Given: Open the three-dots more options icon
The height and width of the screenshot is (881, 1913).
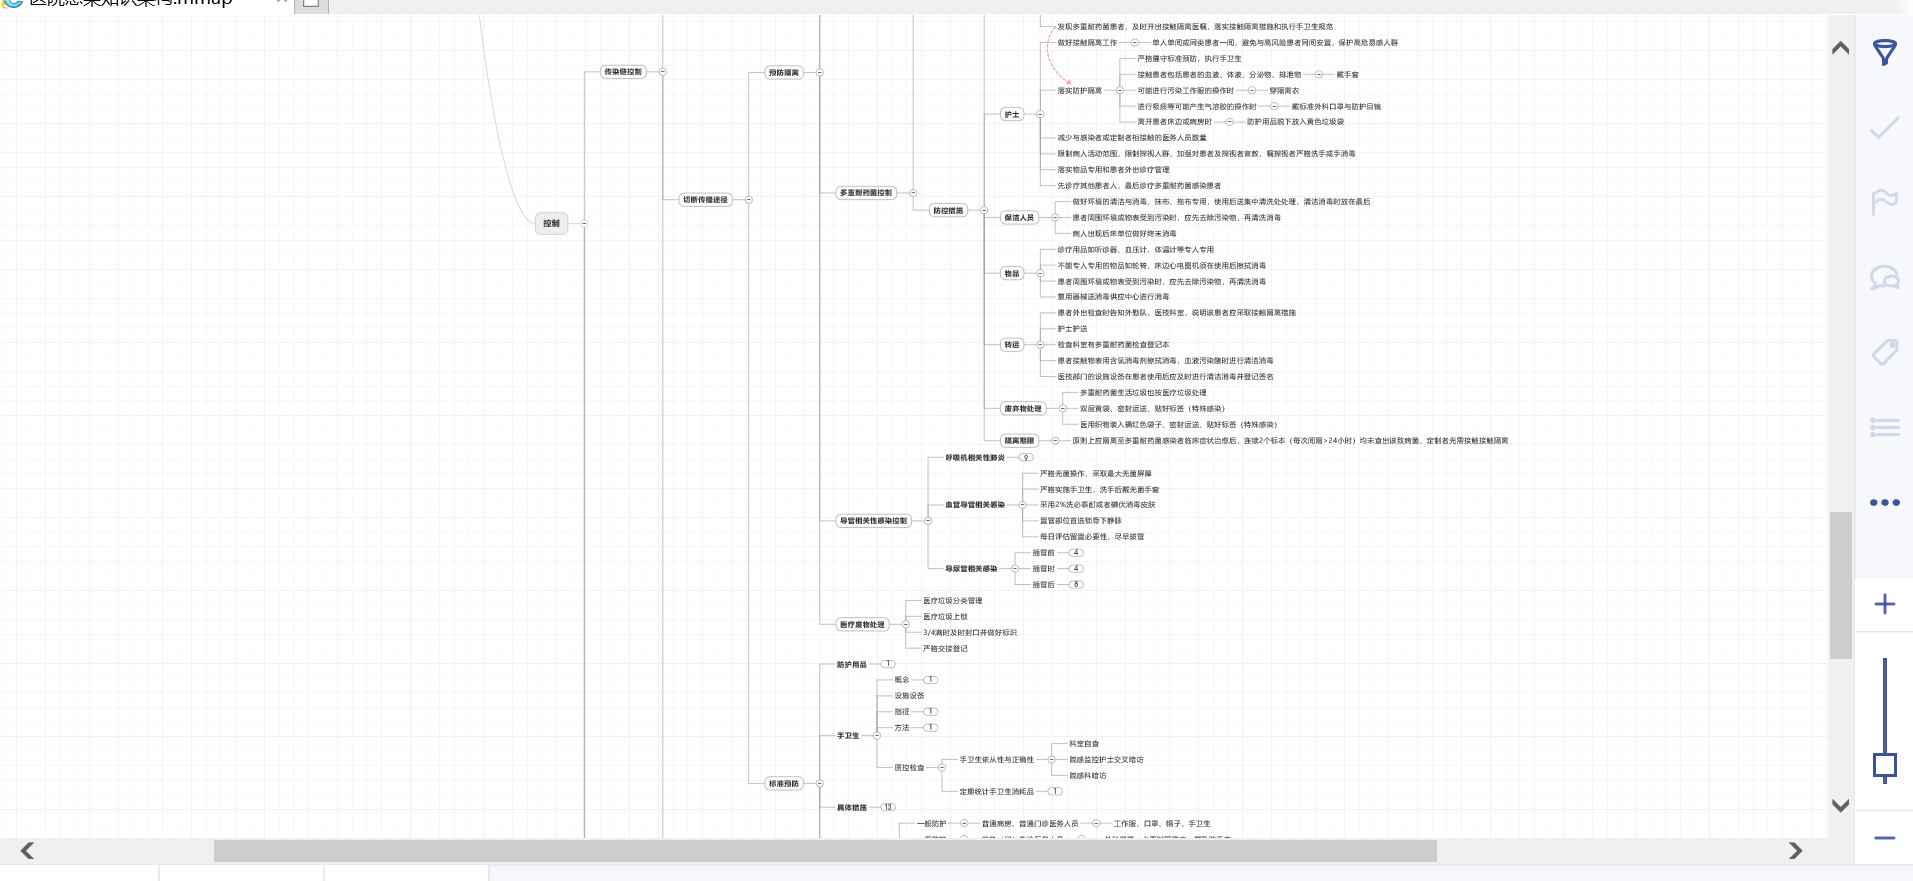Looking at the screenshot, I should click(1884, 502).
